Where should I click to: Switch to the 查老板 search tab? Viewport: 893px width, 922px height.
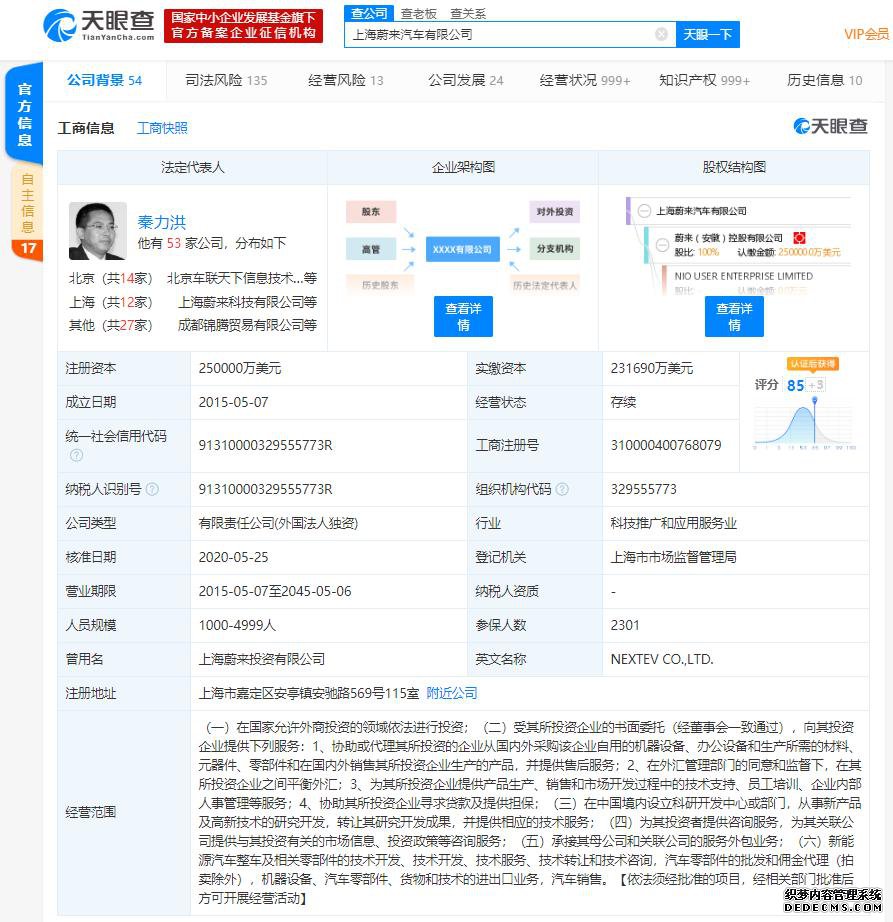[x=419, y=14]
